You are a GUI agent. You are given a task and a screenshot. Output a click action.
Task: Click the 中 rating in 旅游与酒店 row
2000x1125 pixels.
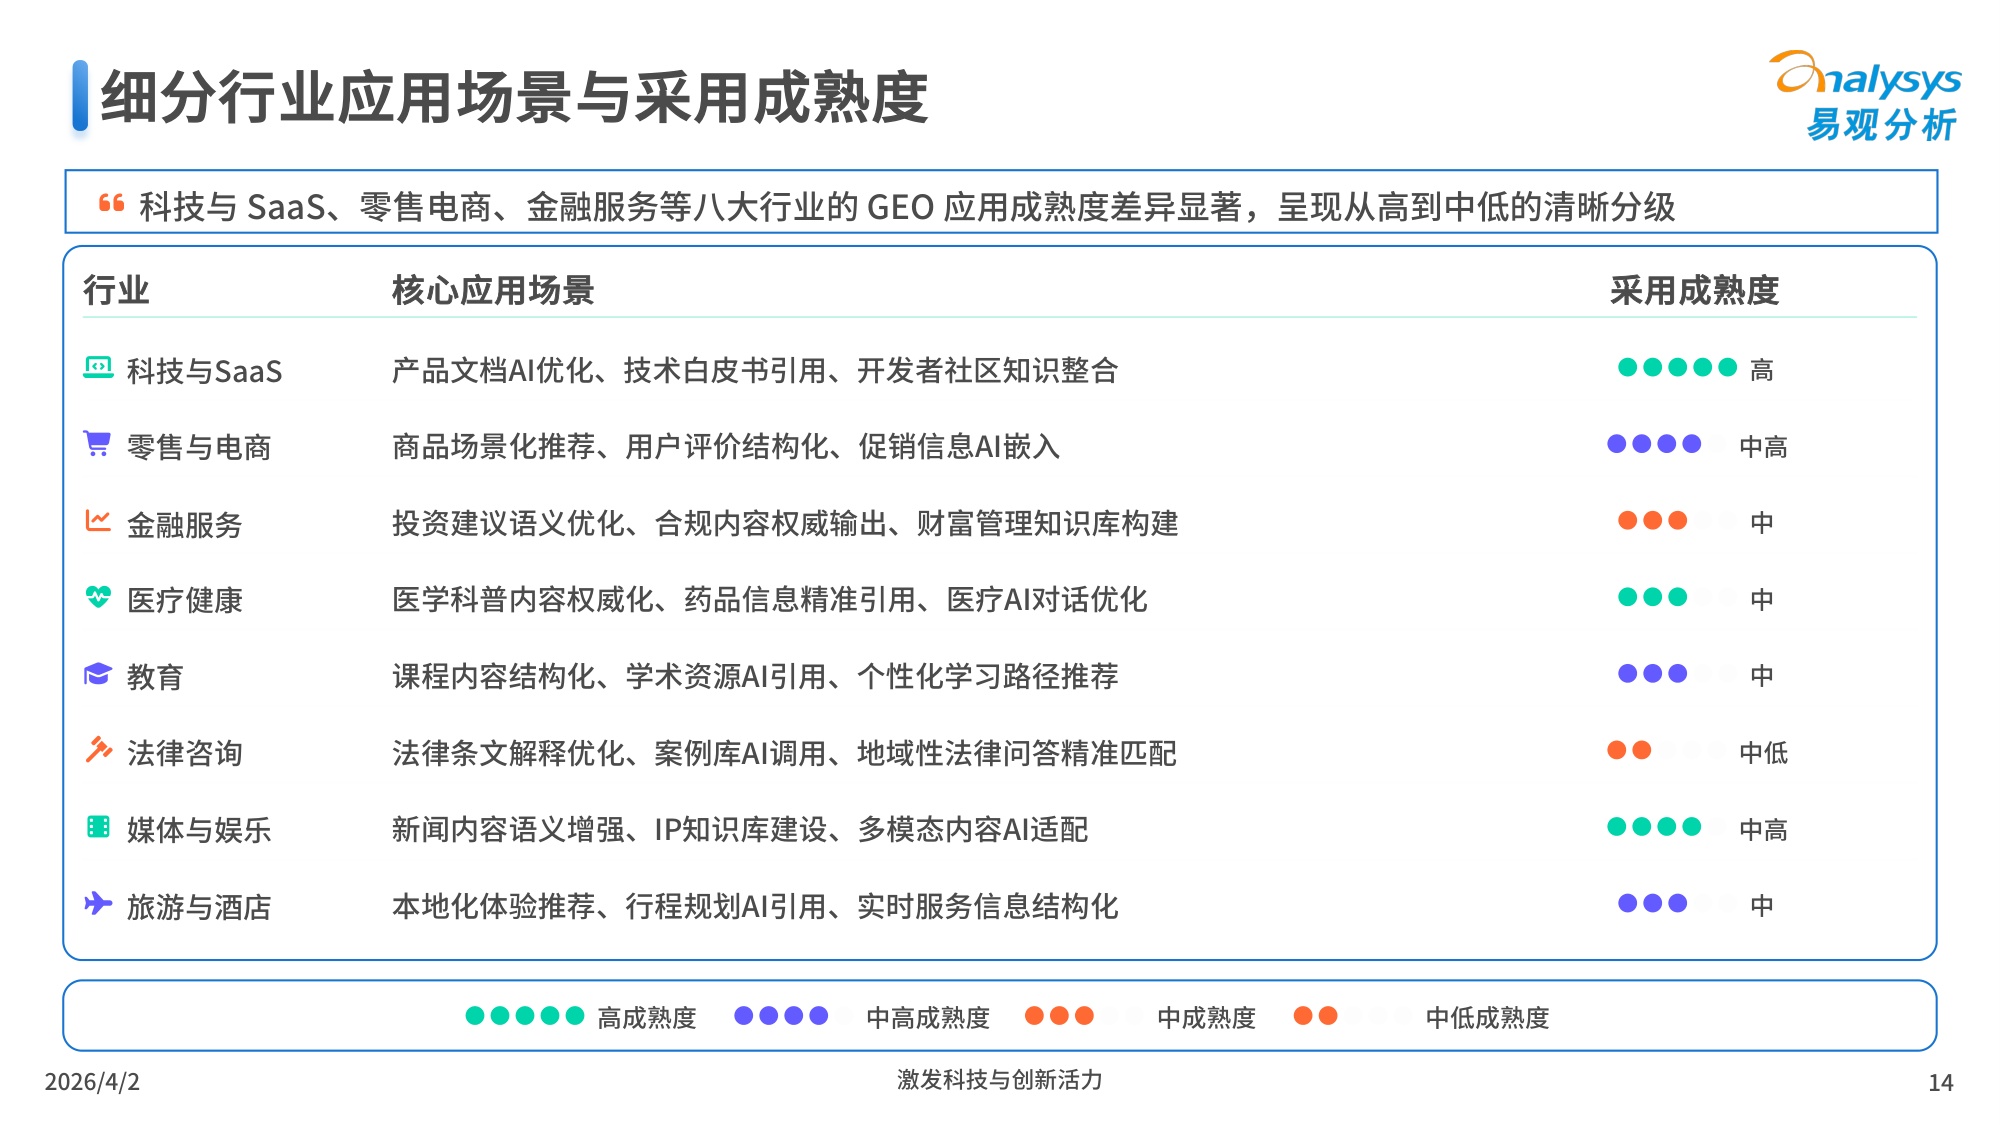[x=1762, y=905]
